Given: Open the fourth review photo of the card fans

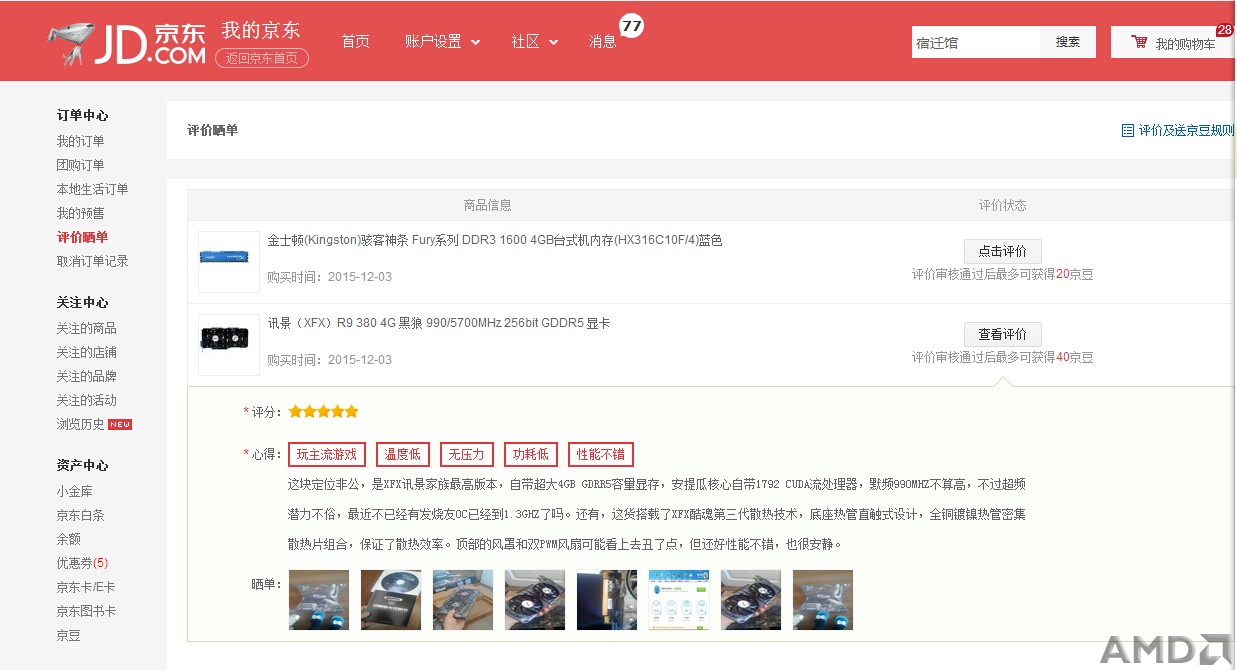Looking at the screenshot, I should click(535, 600).
